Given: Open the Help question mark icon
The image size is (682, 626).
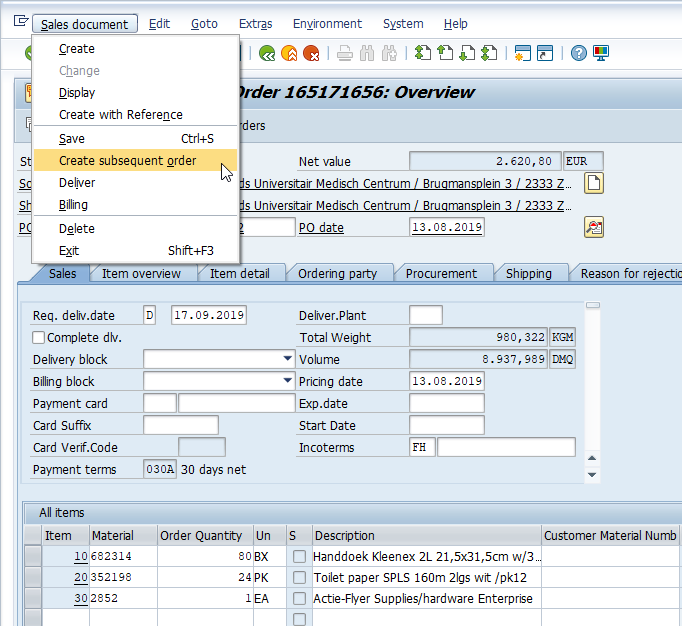Looking at the screenshot, I should [x=578, y=54].
